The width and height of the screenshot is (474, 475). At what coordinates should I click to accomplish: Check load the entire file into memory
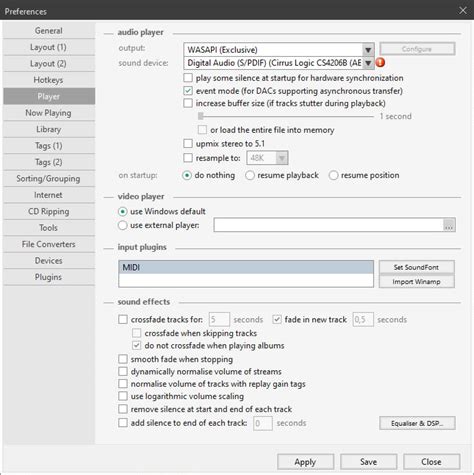pos(202,130)
